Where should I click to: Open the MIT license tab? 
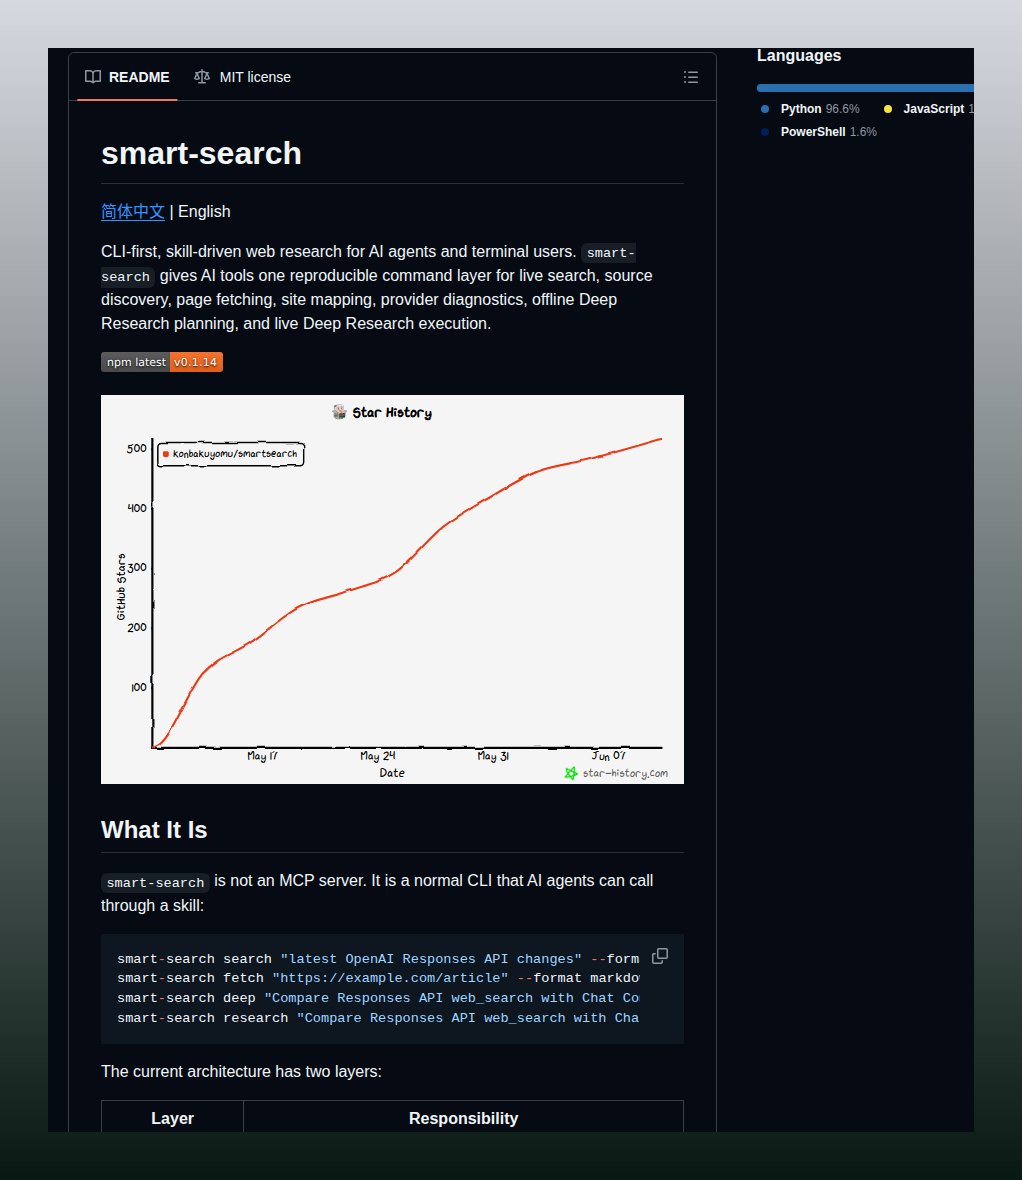242,77
